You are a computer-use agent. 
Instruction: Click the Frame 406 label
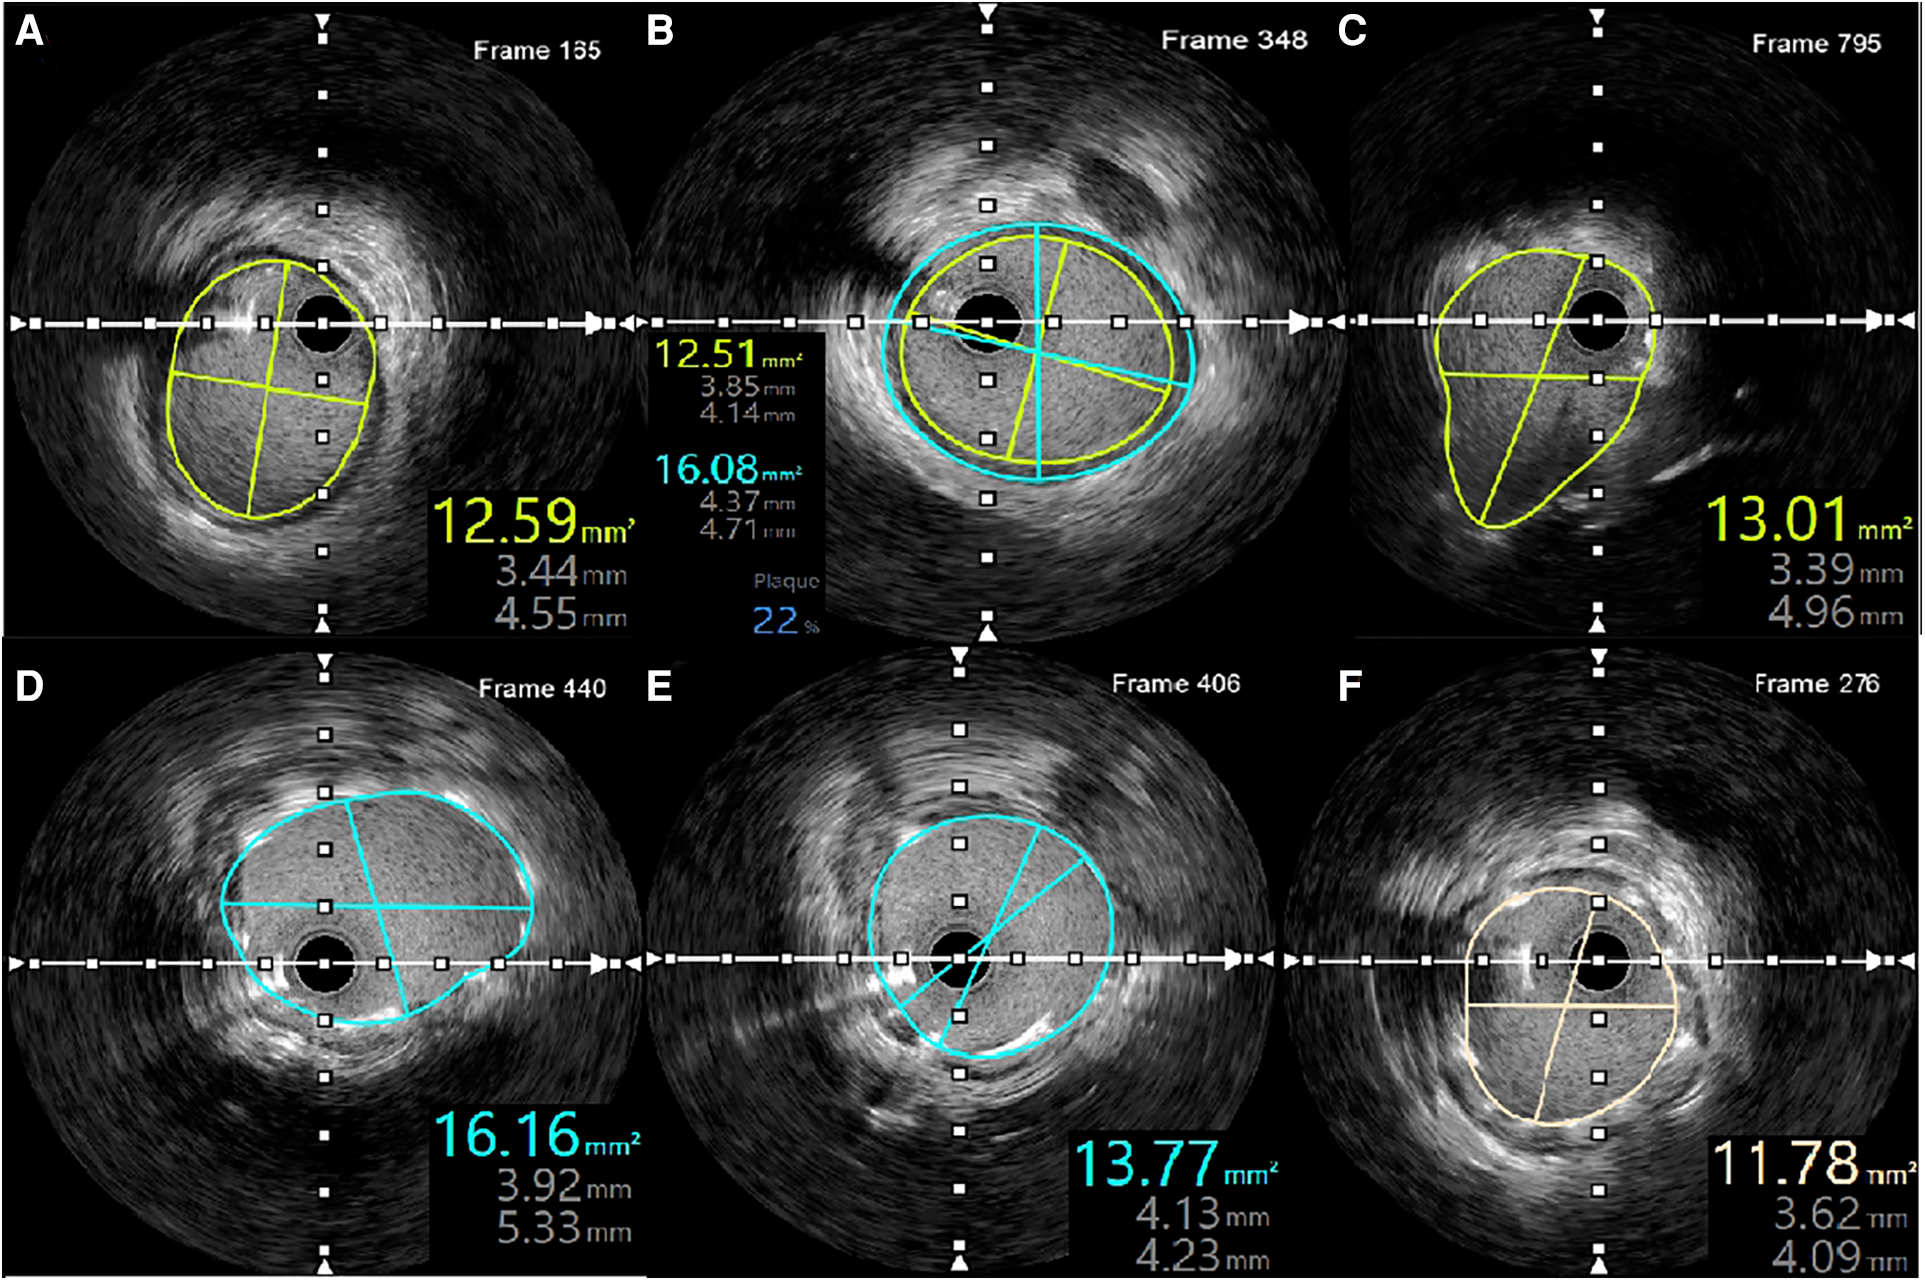pyautogui.click(x=1175, y=684)
